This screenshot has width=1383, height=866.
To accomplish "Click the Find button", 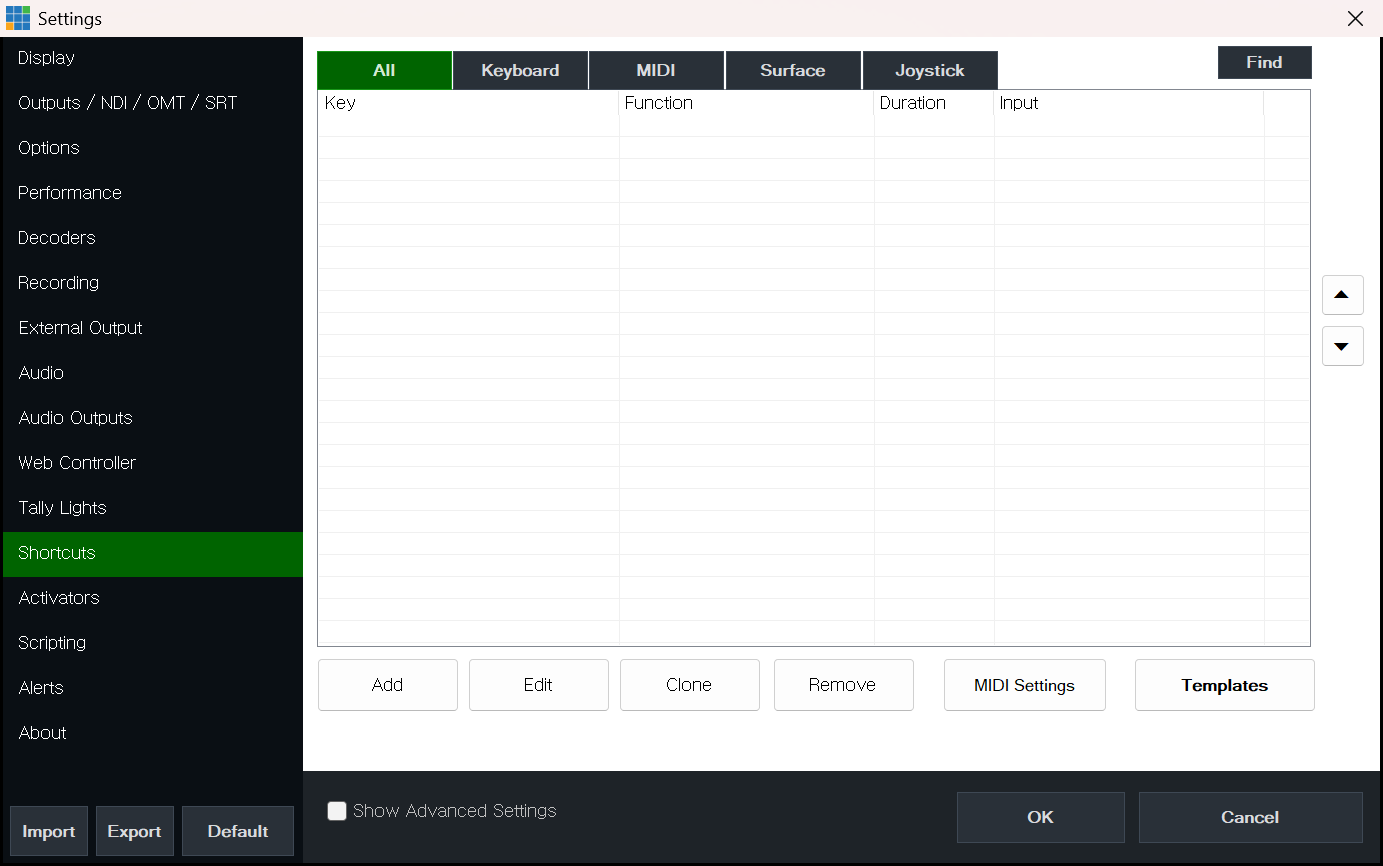I will (x=1264, y=62).
